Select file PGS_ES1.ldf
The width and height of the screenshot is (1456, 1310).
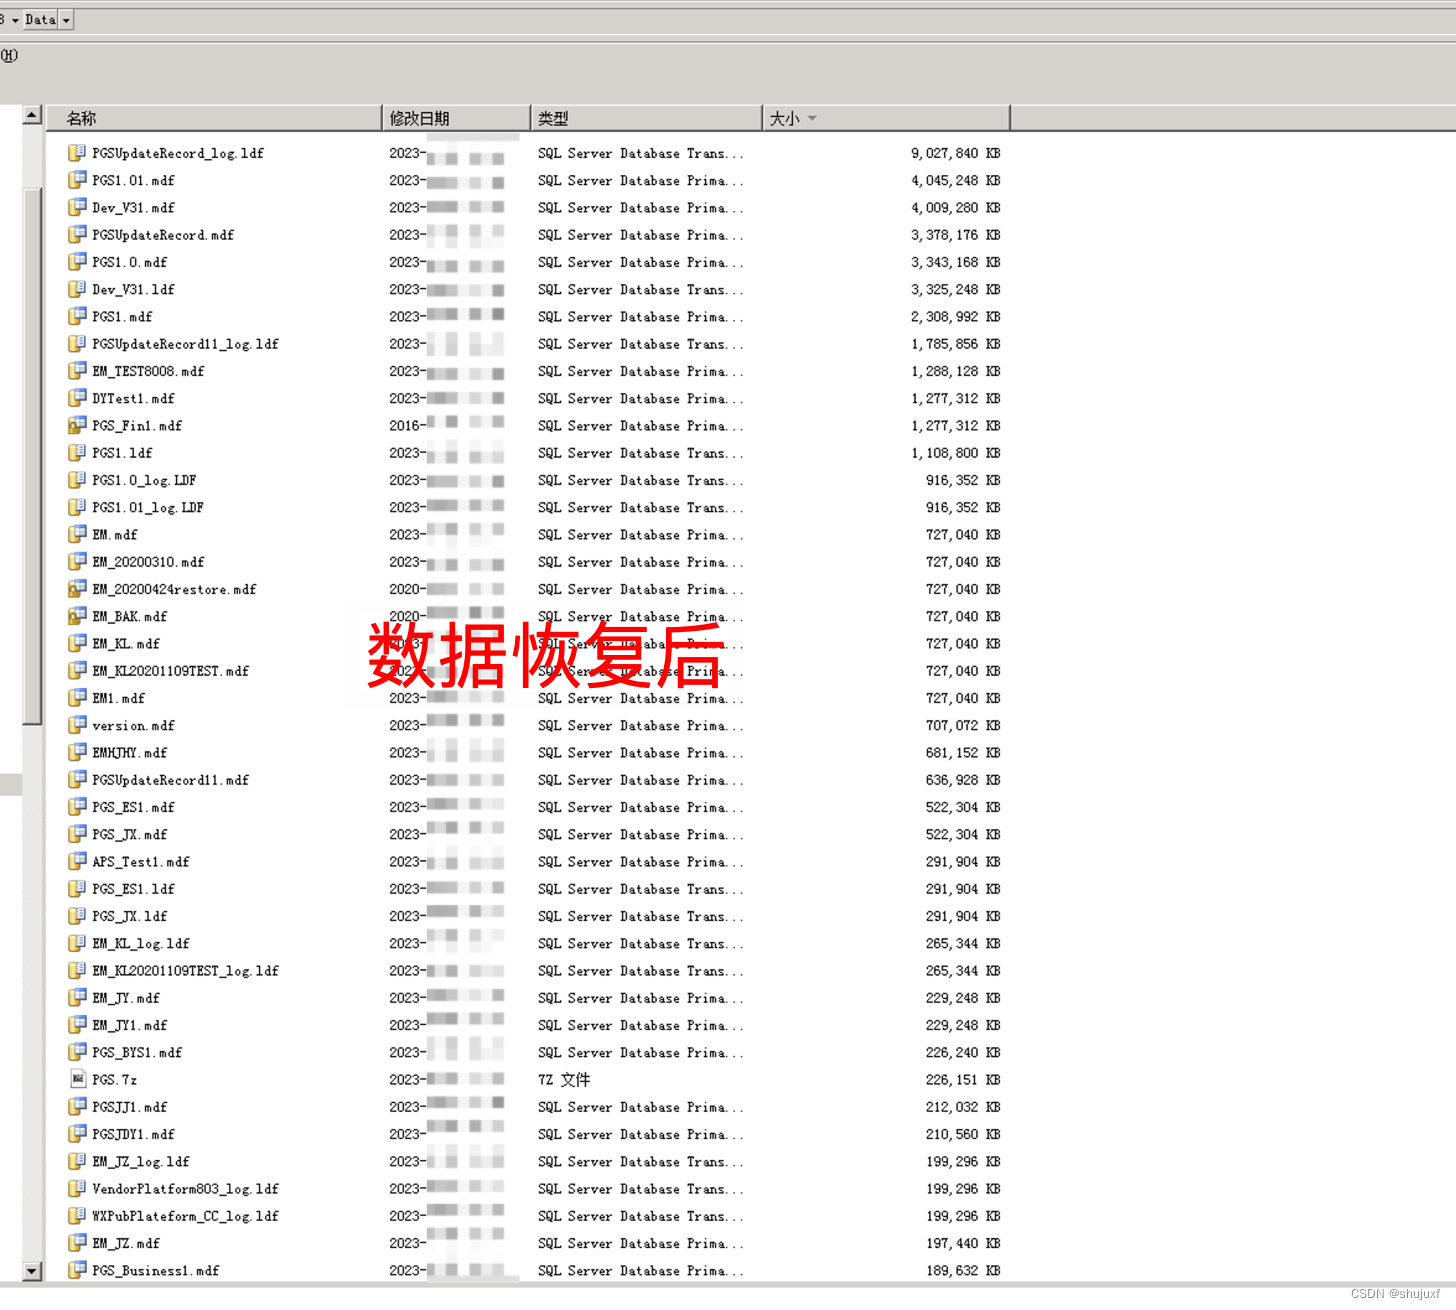133,889
